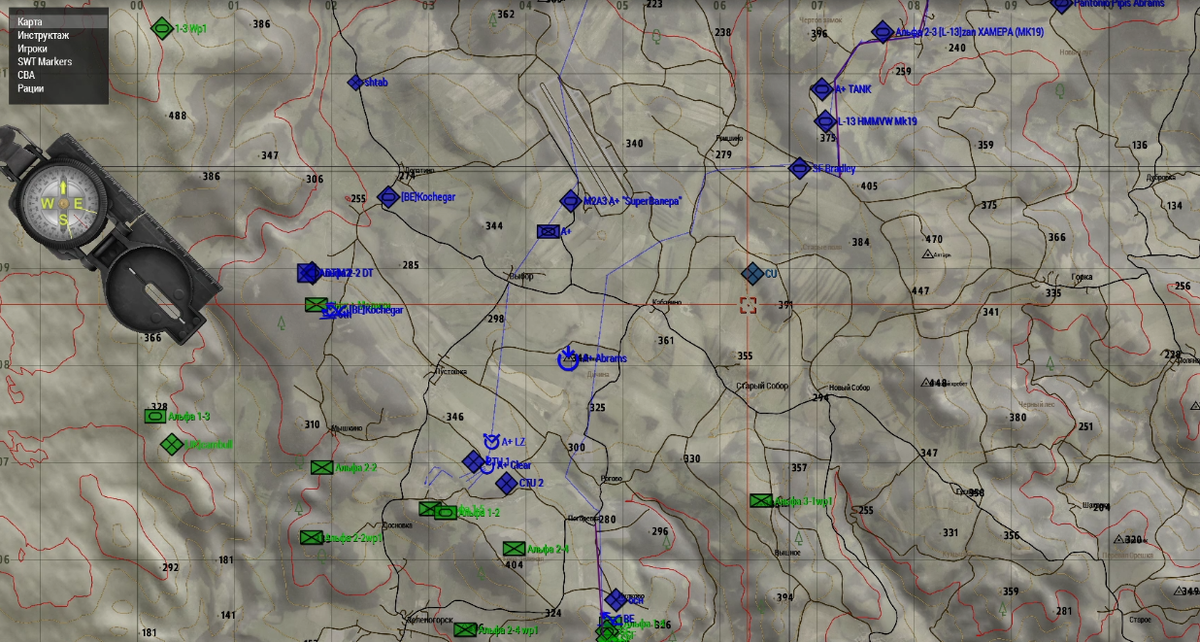Image resolution: width=1200 pixels, height=642 pixels.
Task: Open the SWT Markers entry
Action: (x=44, y=61)
